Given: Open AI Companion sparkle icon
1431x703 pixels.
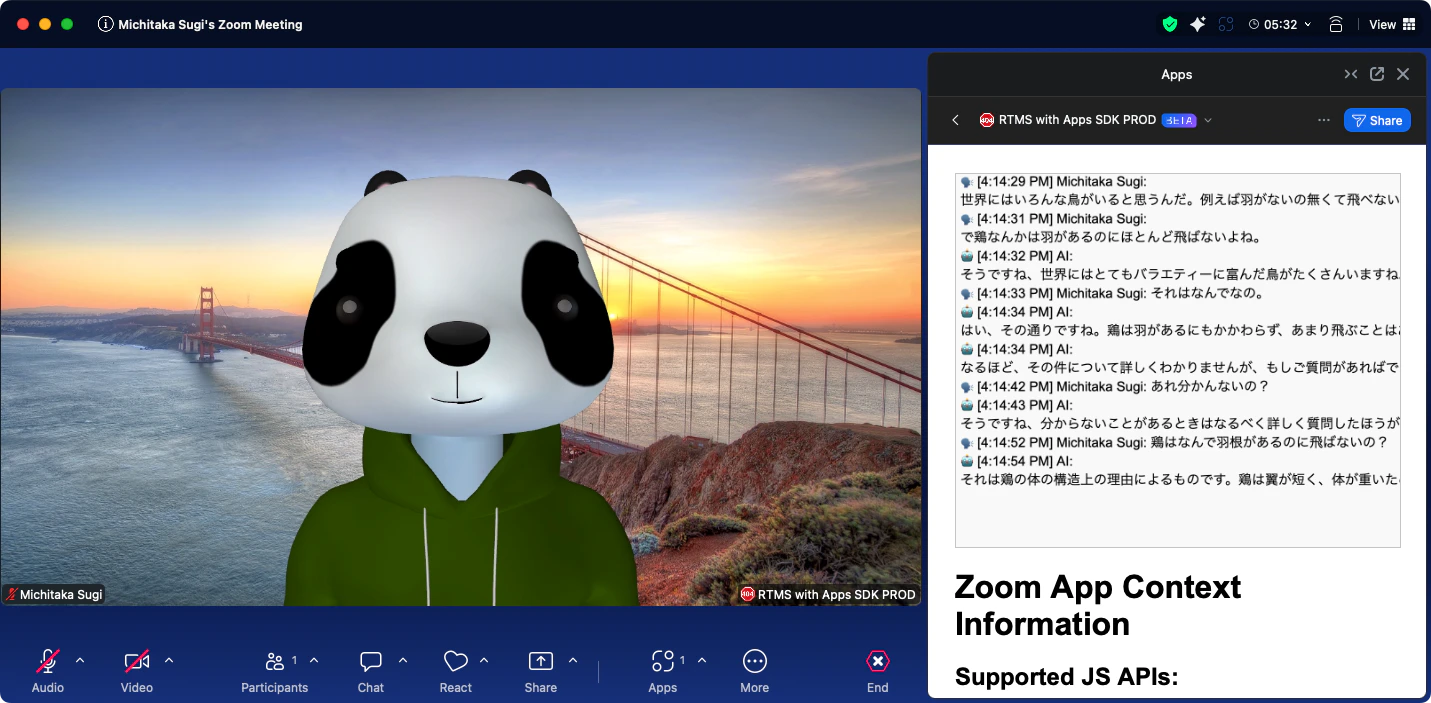Looking at the screenshot, I should coord(1197,24).
